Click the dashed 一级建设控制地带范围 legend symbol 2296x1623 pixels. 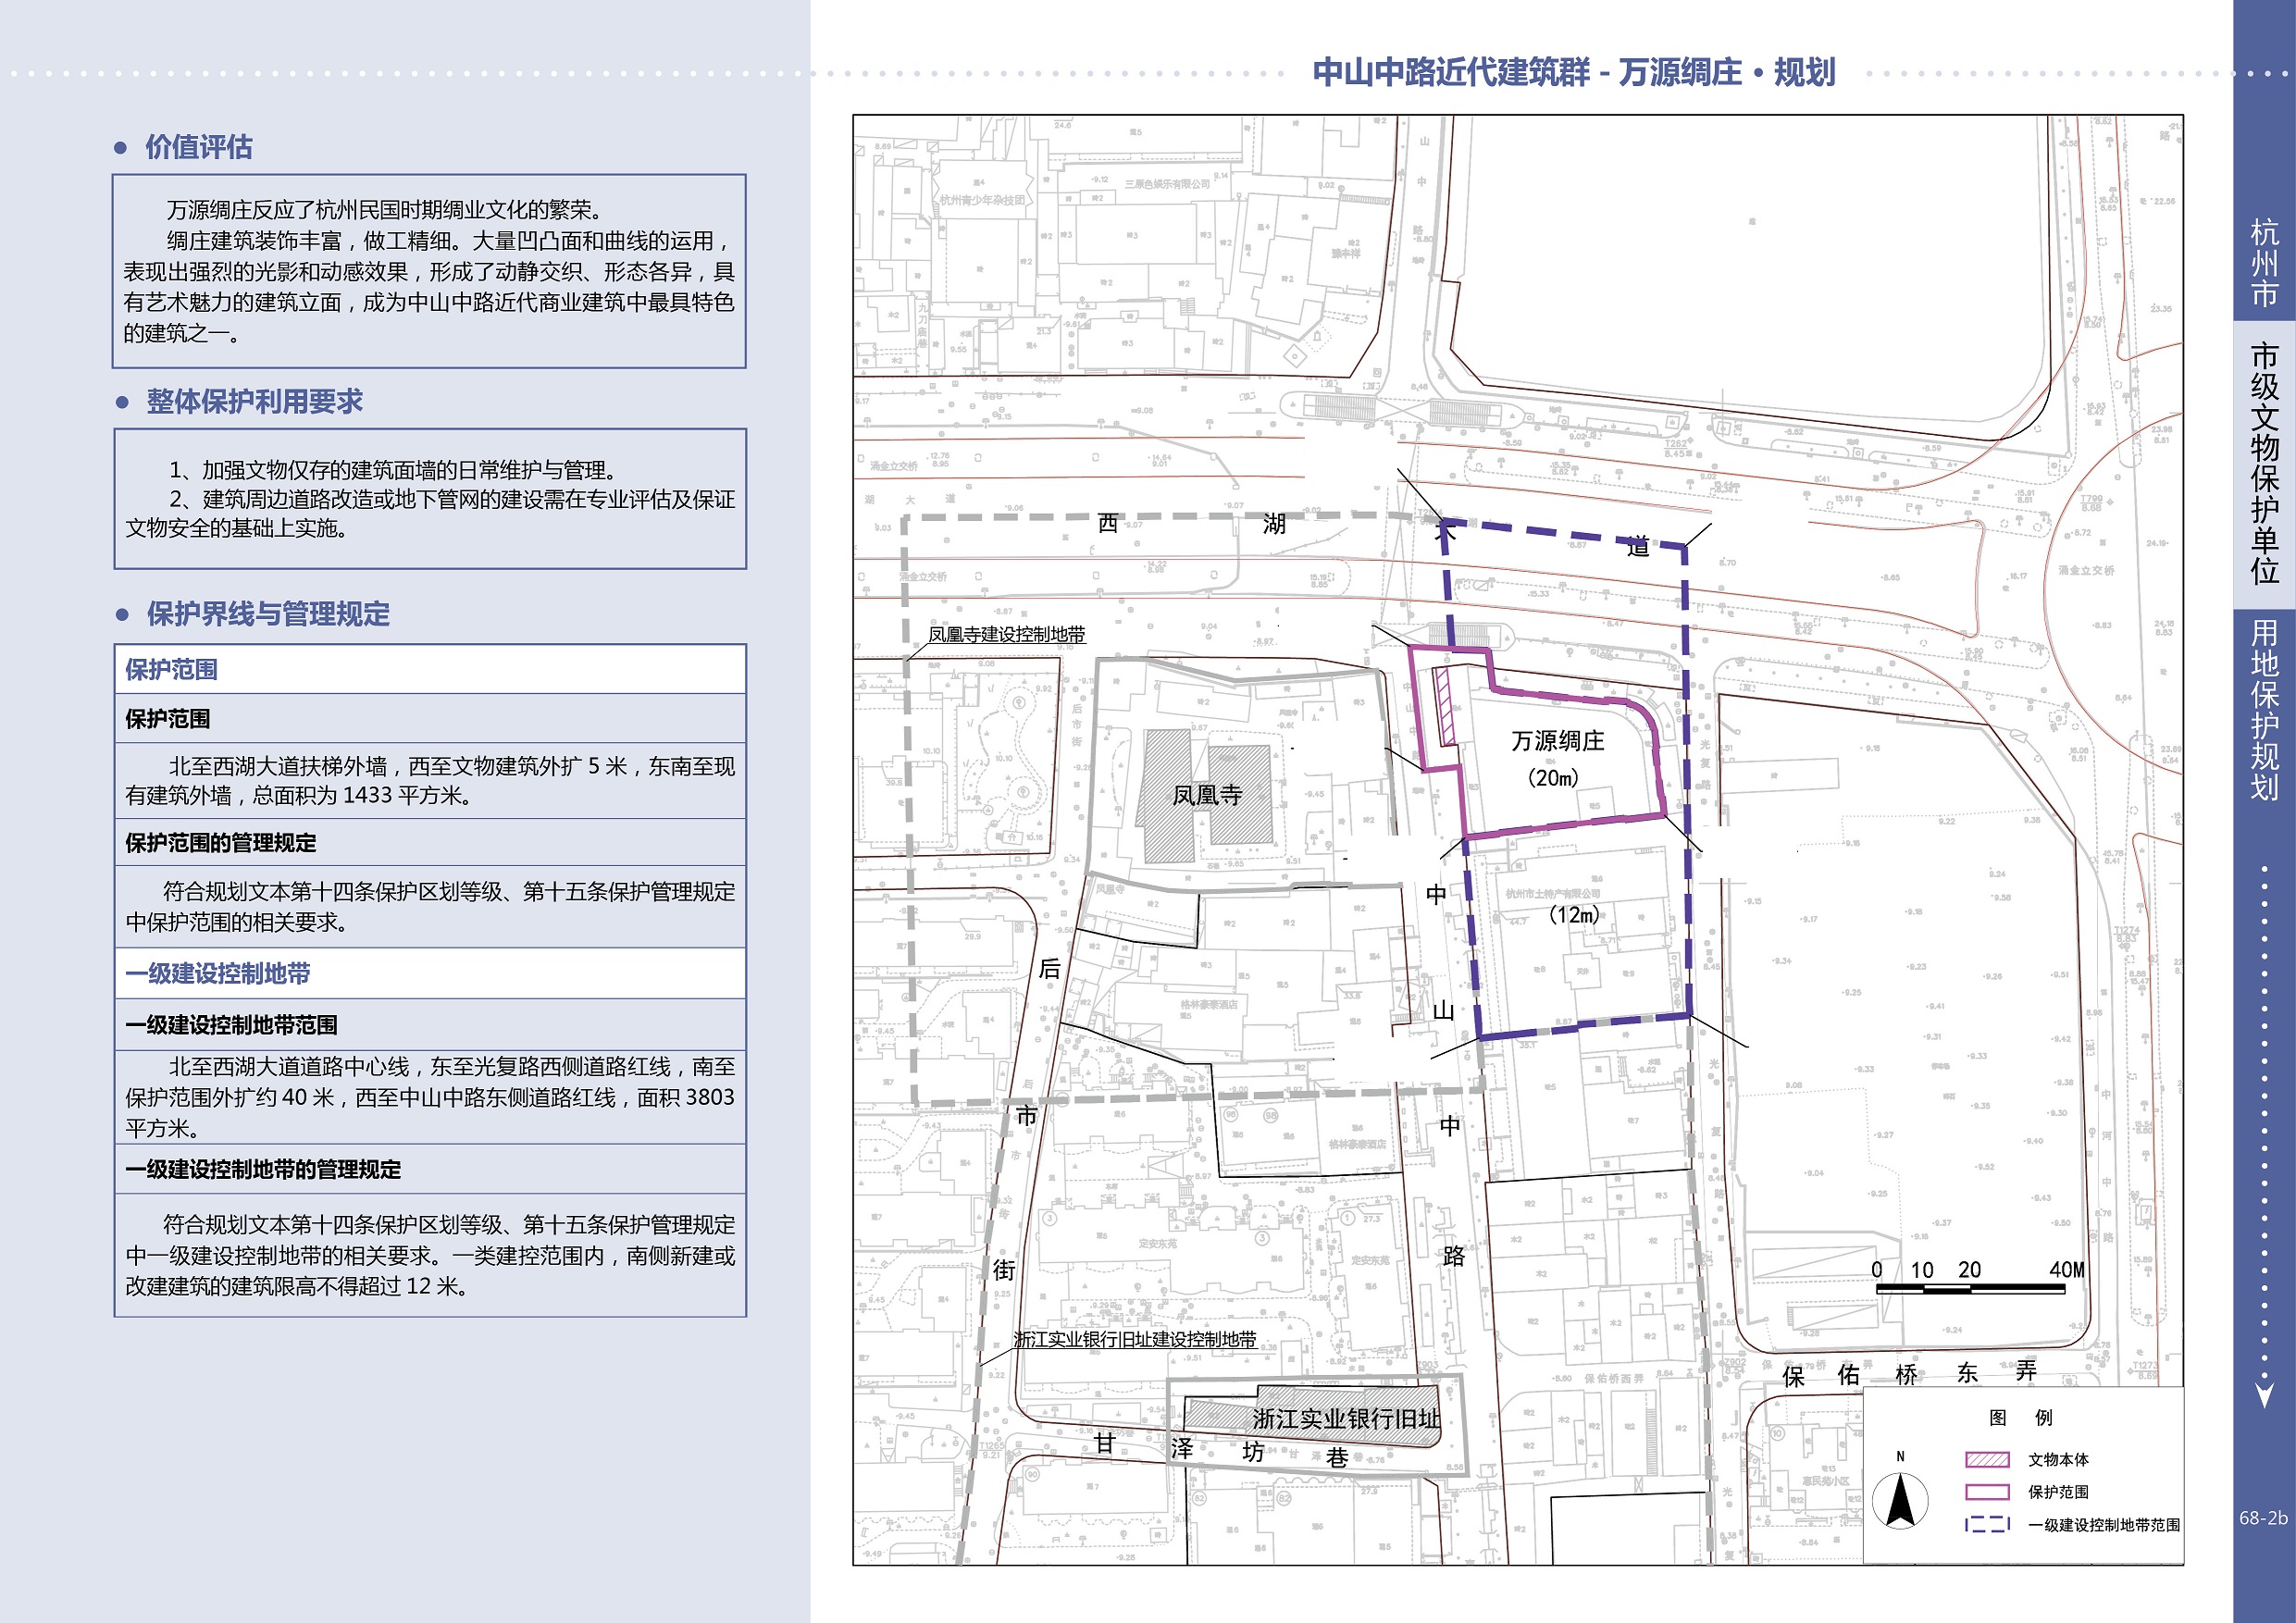click(x=1987, y=1525)
